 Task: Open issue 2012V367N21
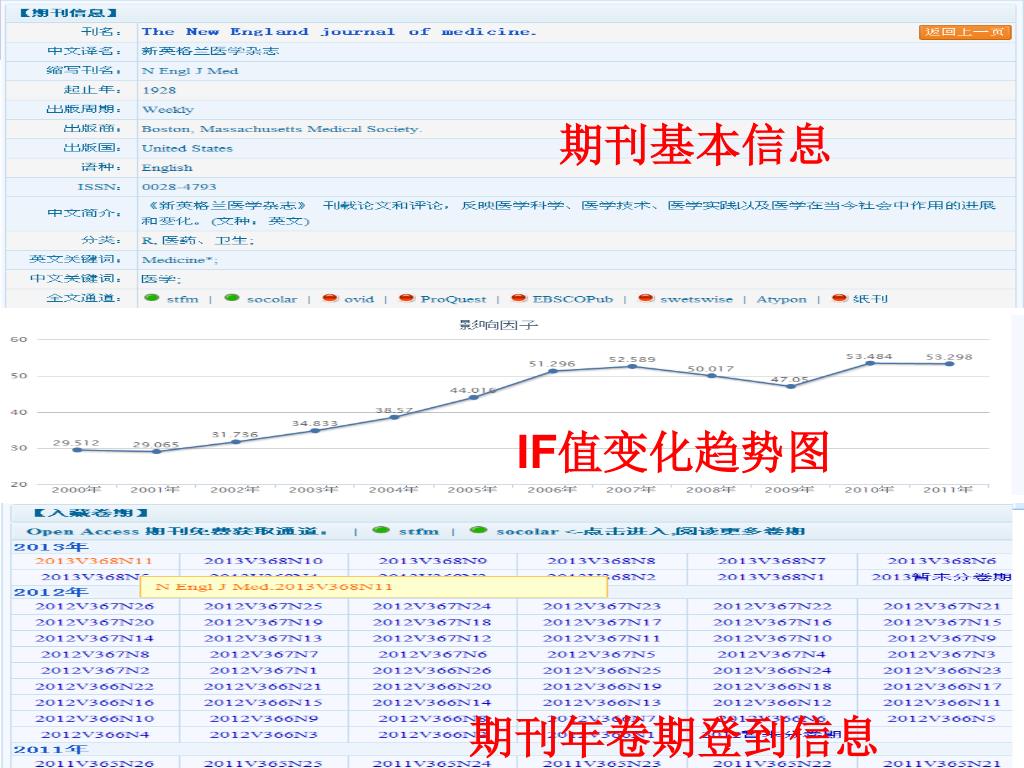pyautogui.click(x=942, y=607)
